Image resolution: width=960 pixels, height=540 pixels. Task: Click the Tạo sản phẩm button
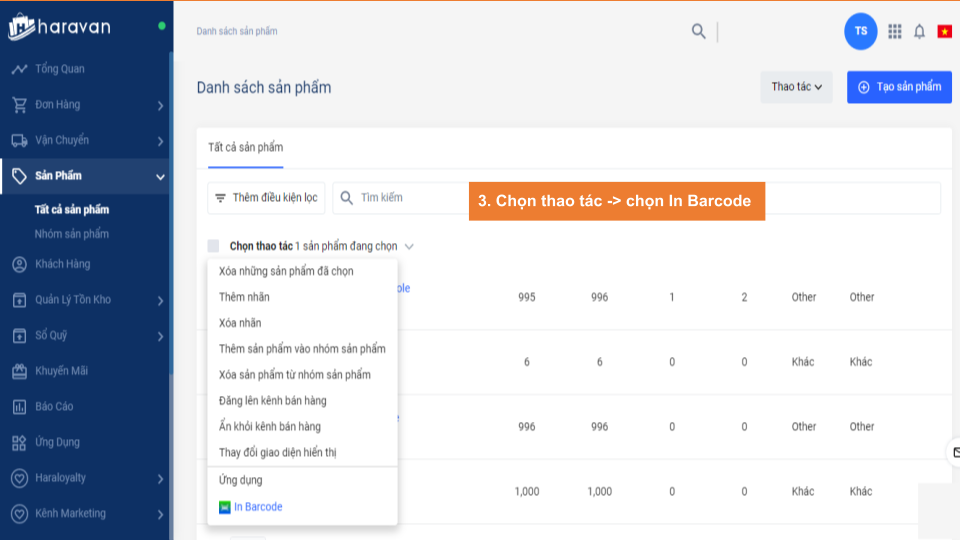click(899, 87)
